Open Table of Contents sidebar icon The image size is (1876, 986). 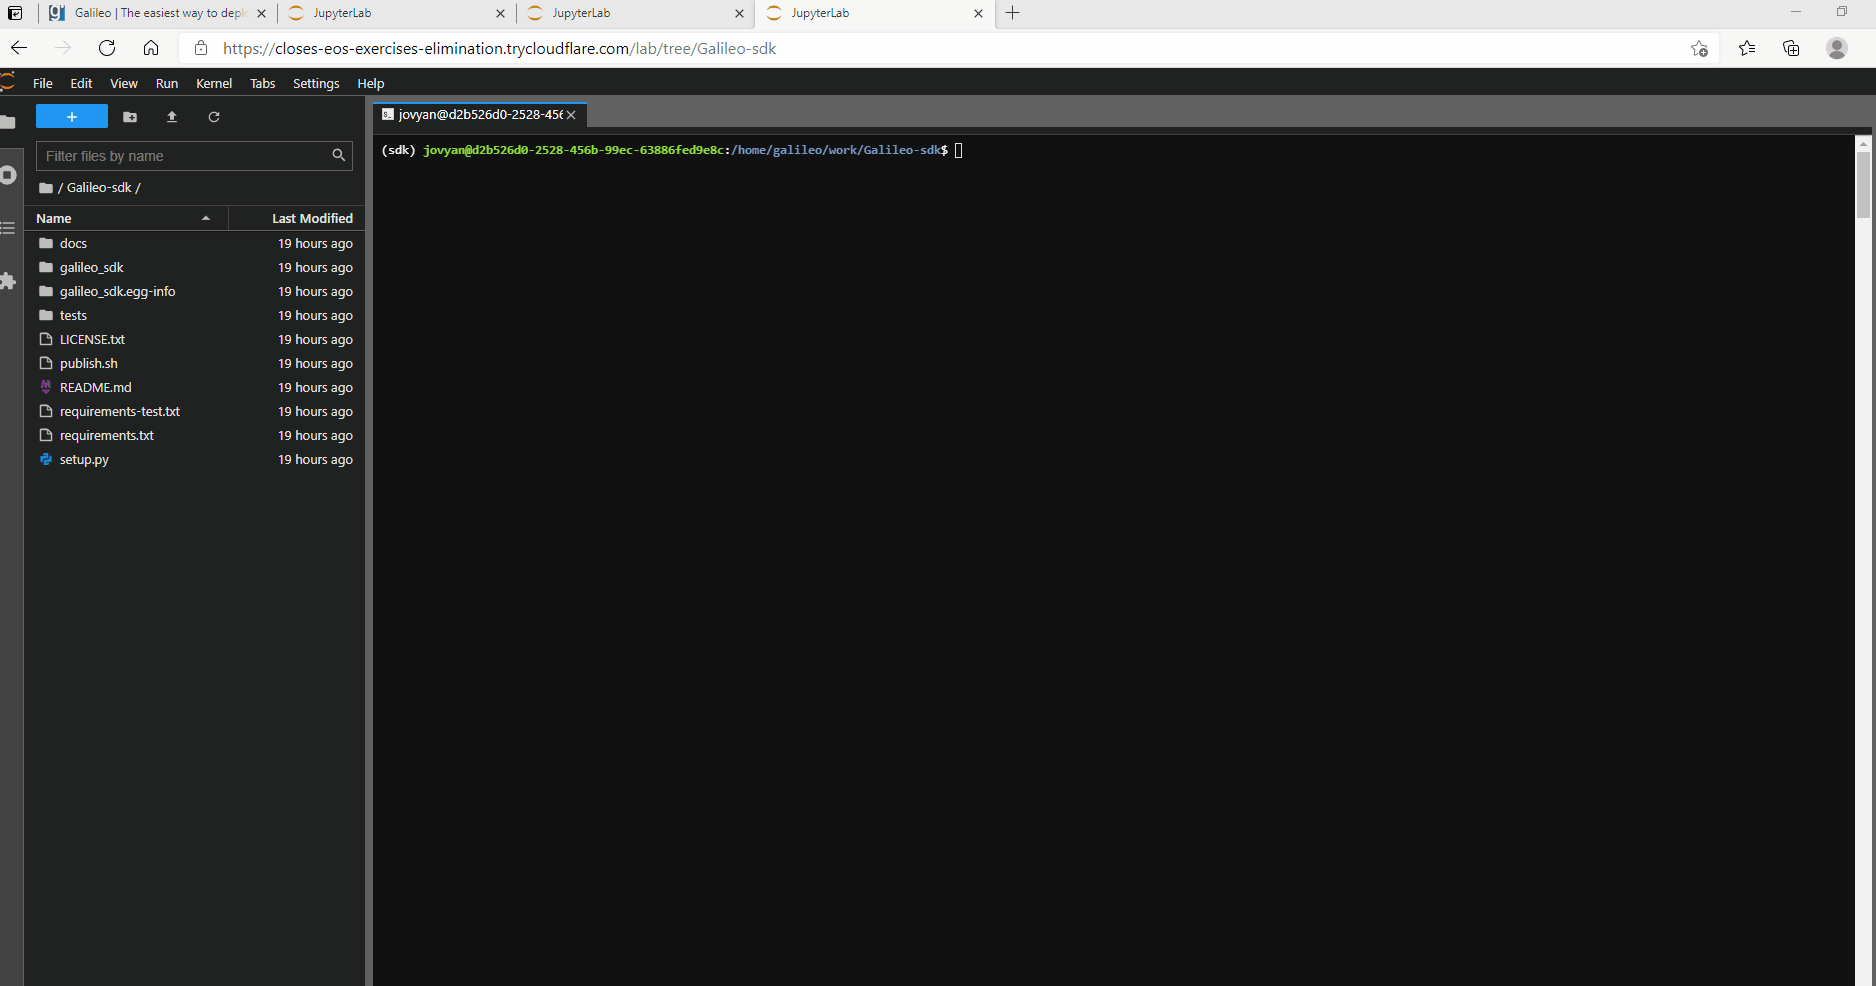pos(8,228)
